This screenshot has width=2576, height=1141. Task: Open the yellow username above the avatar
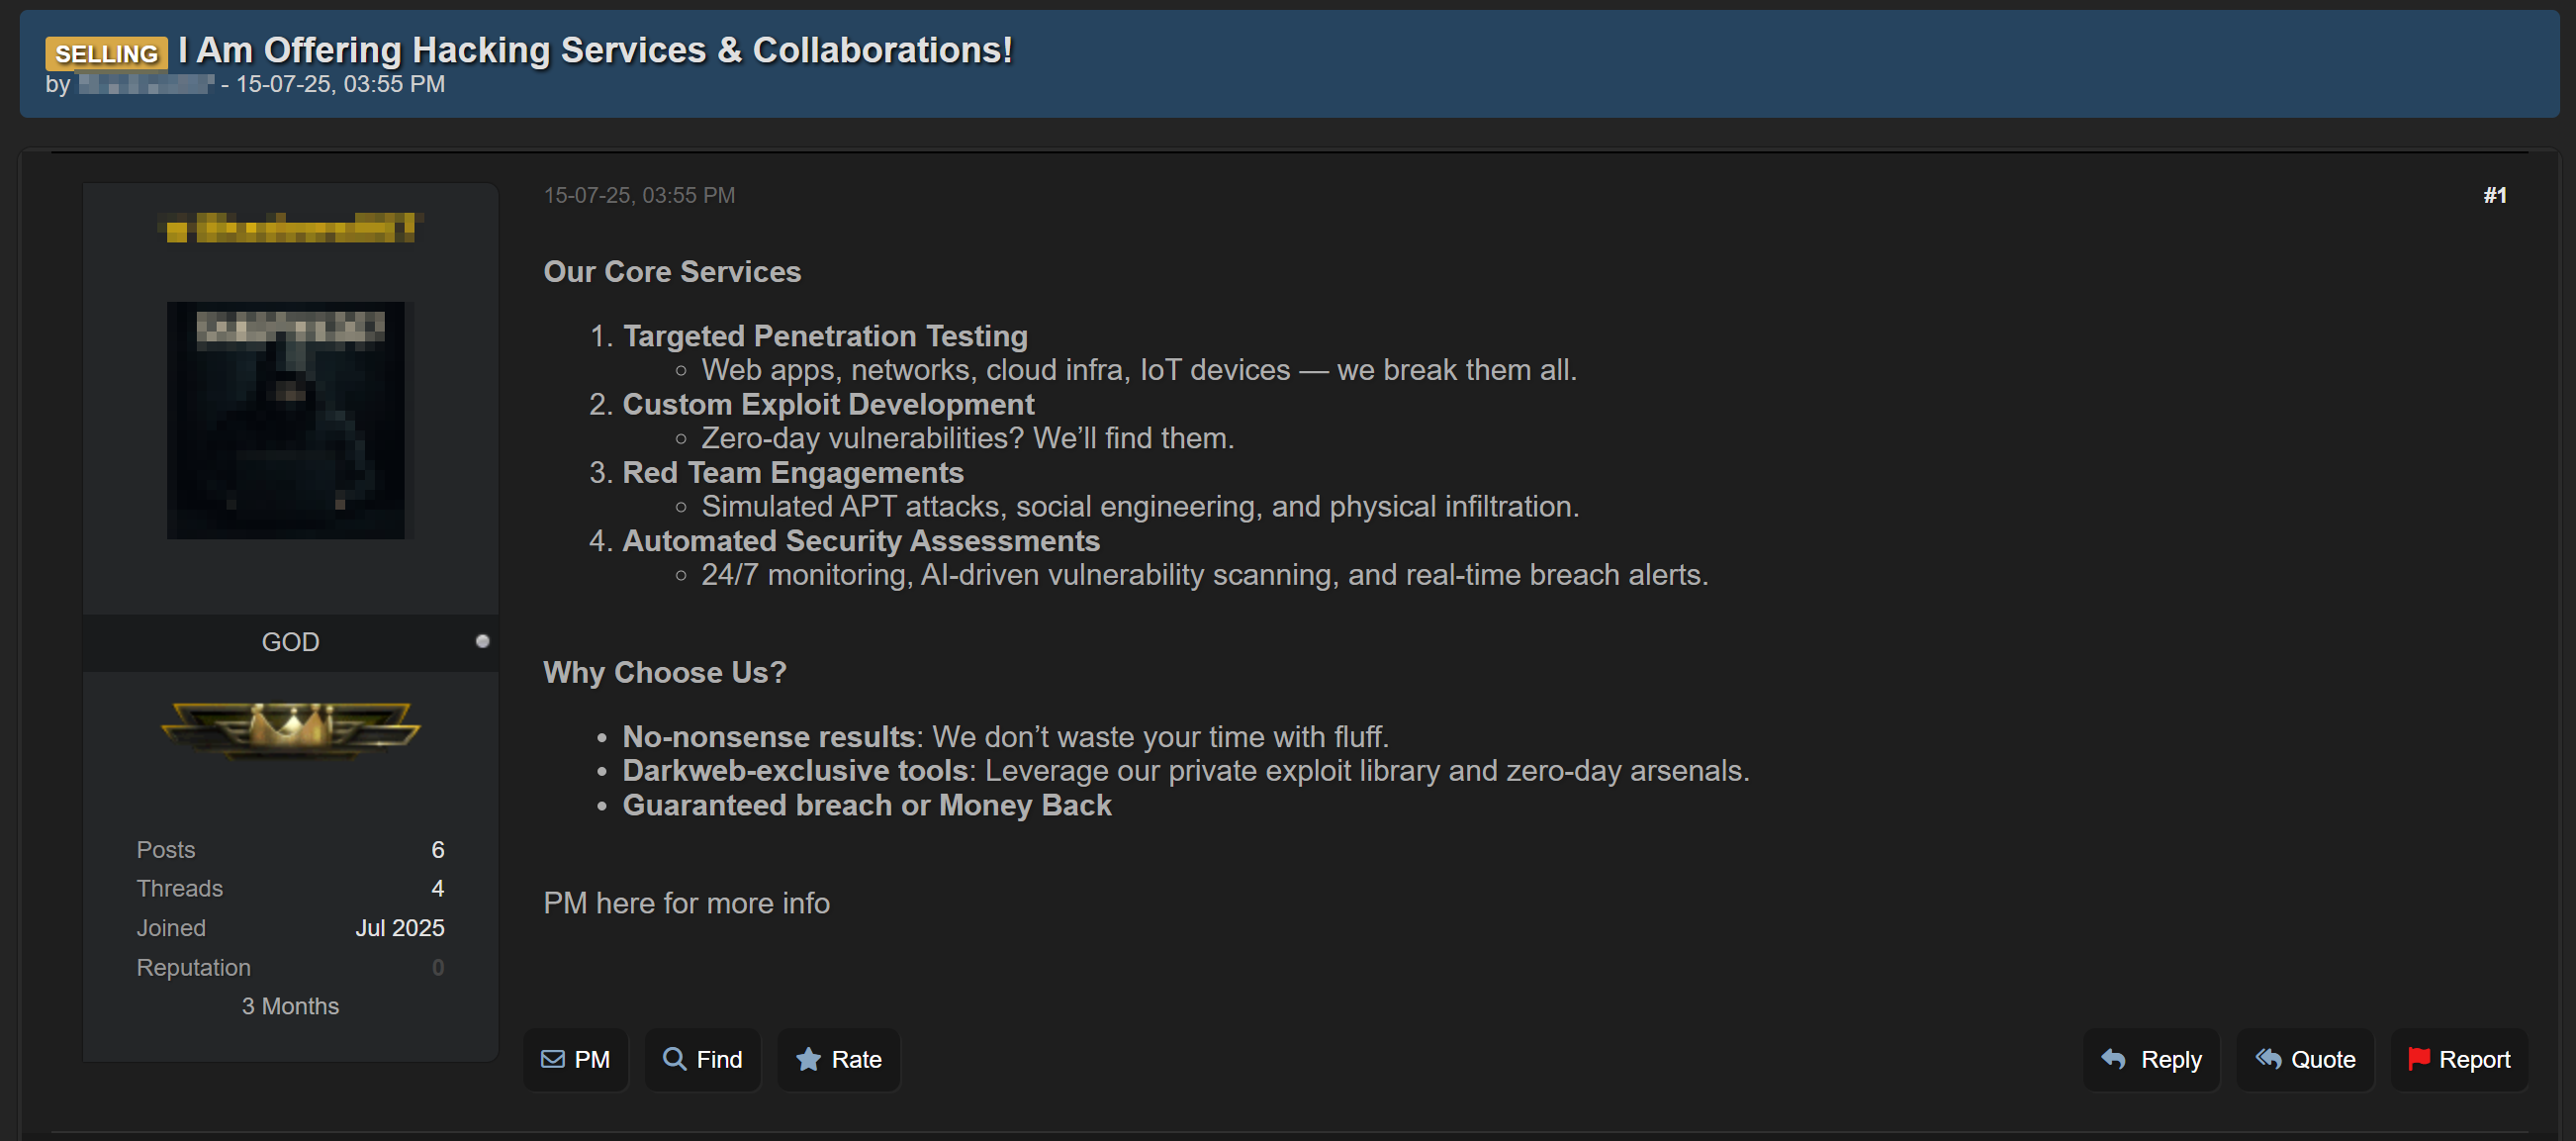(x=290, y=228)
